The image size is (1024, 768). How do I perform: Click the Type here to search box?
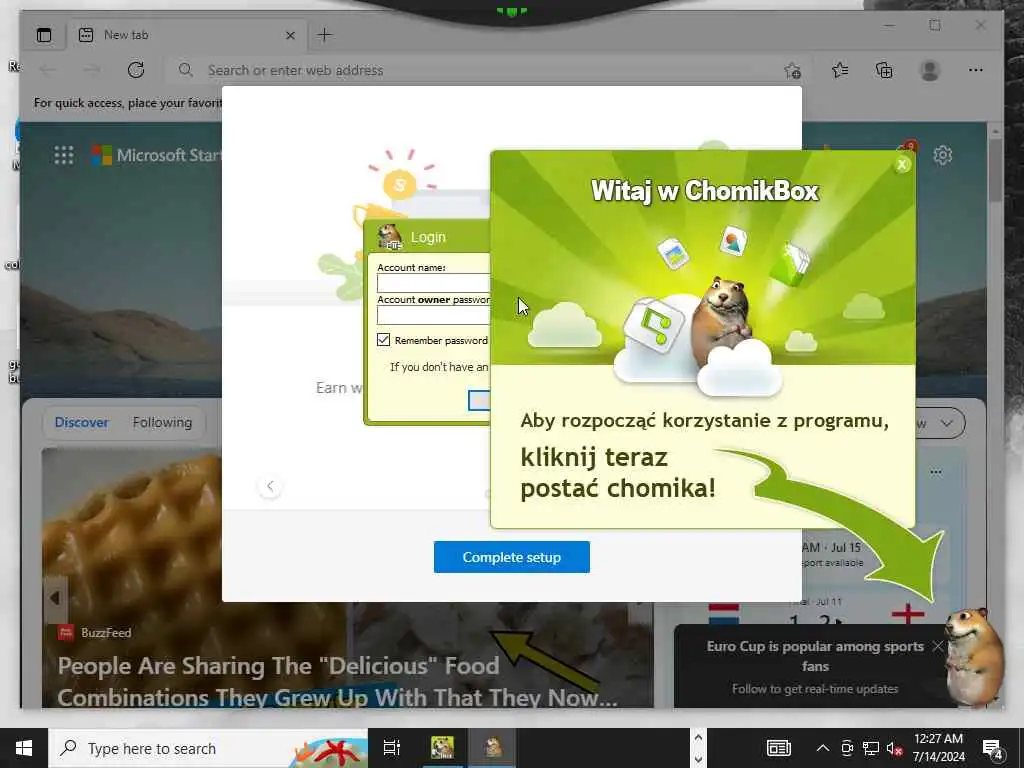pos(208,748)
